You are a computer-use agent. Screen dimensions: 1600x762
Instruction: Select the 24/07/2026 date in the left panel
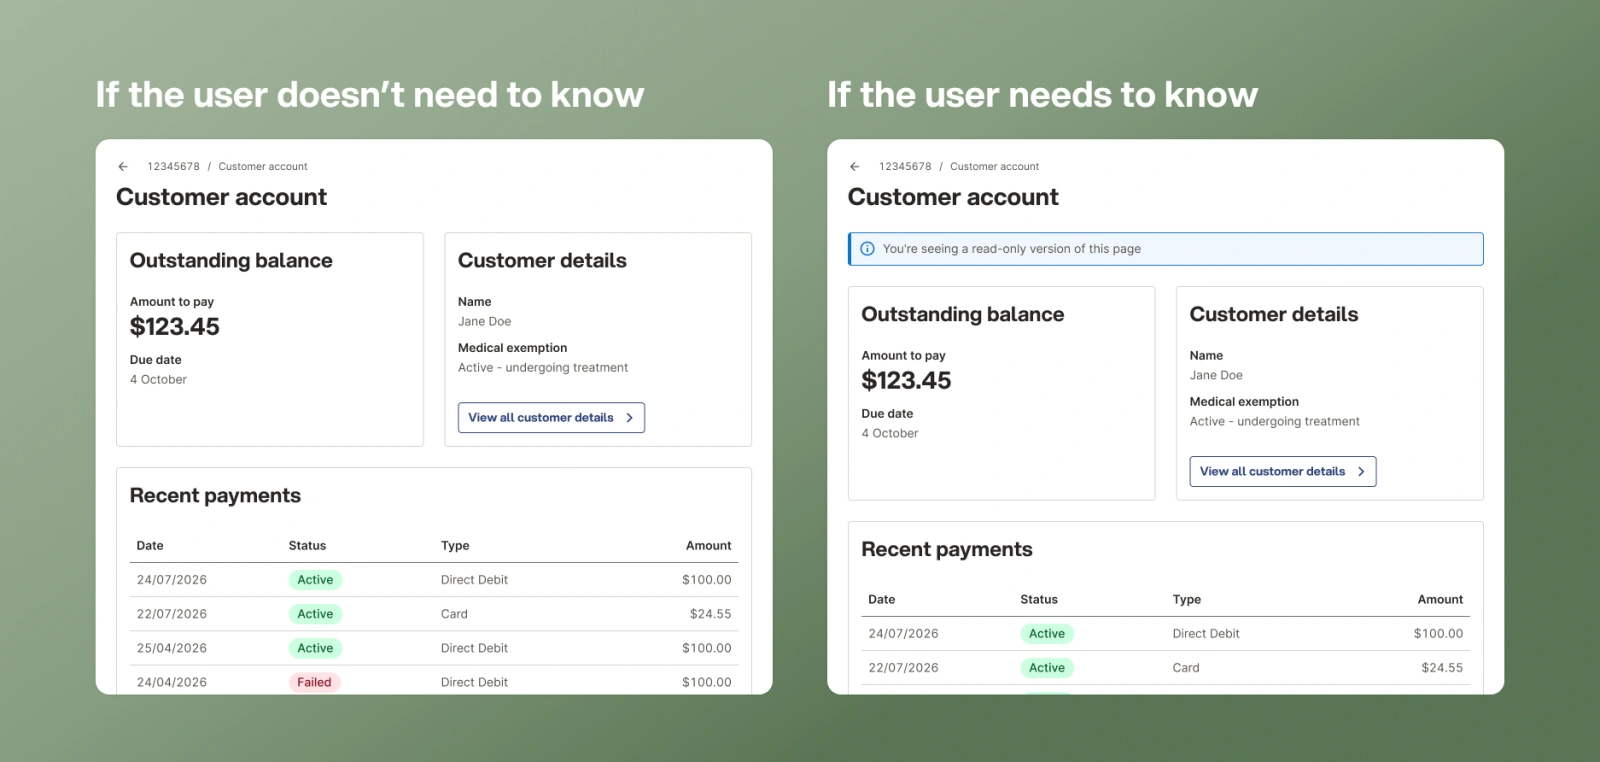(172, 580)
